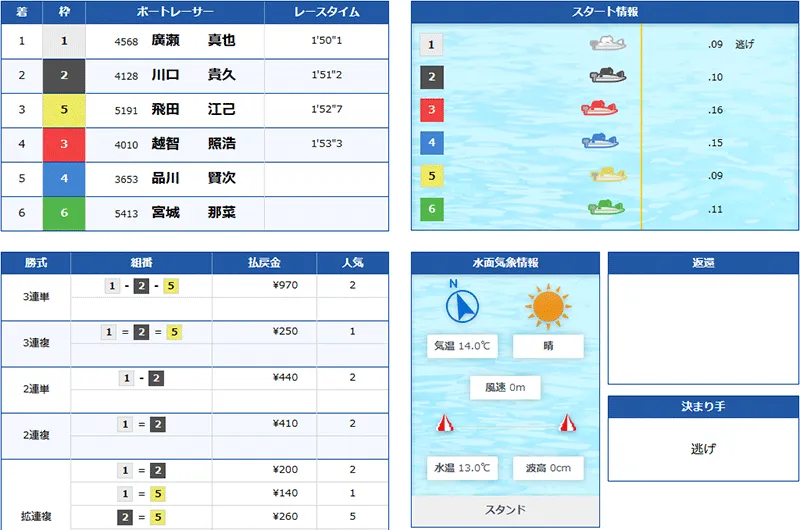The width and height of the screenshot is (800, 530).
Task: Click the white frame 1 cell for 廣瀬 真也
Action: (x=64, y=41)
